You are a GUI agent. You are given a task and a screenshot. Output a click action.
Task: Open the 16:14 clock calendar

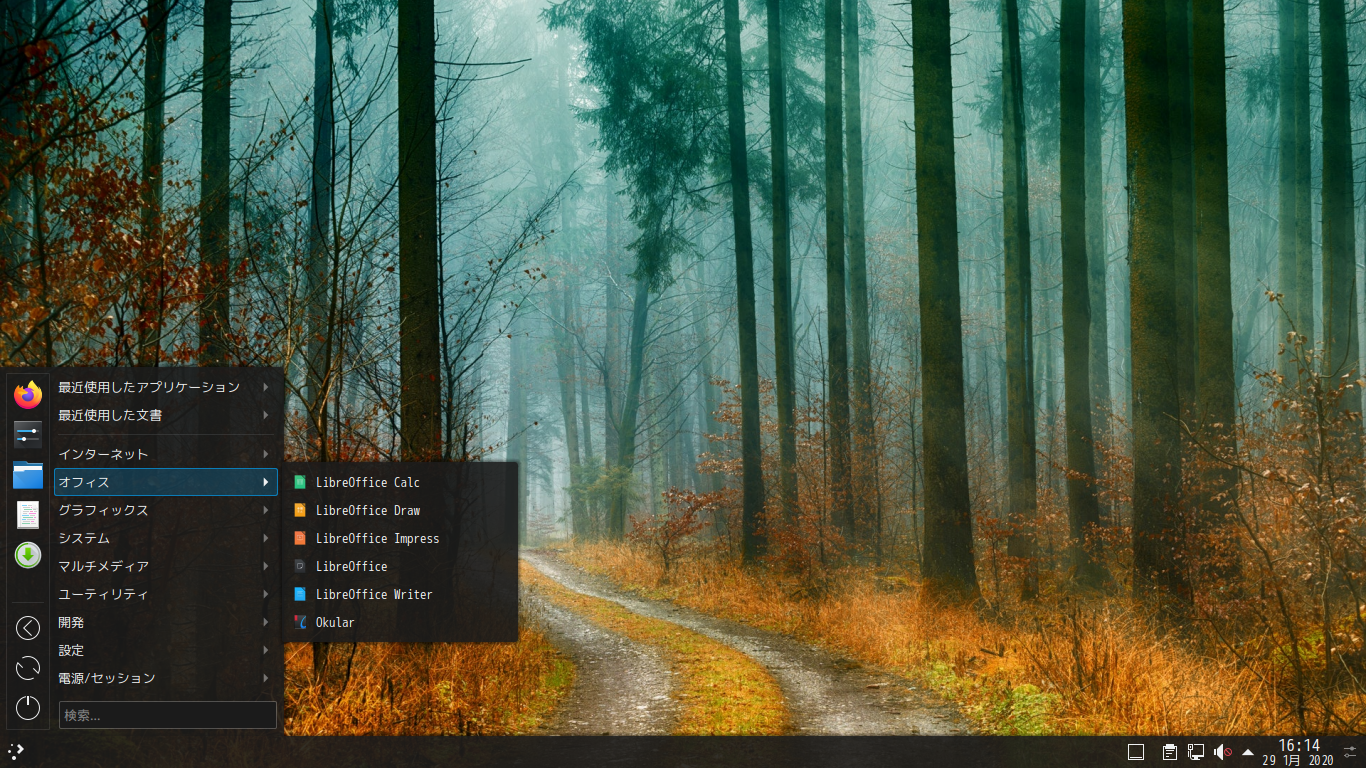point(1298,752)
